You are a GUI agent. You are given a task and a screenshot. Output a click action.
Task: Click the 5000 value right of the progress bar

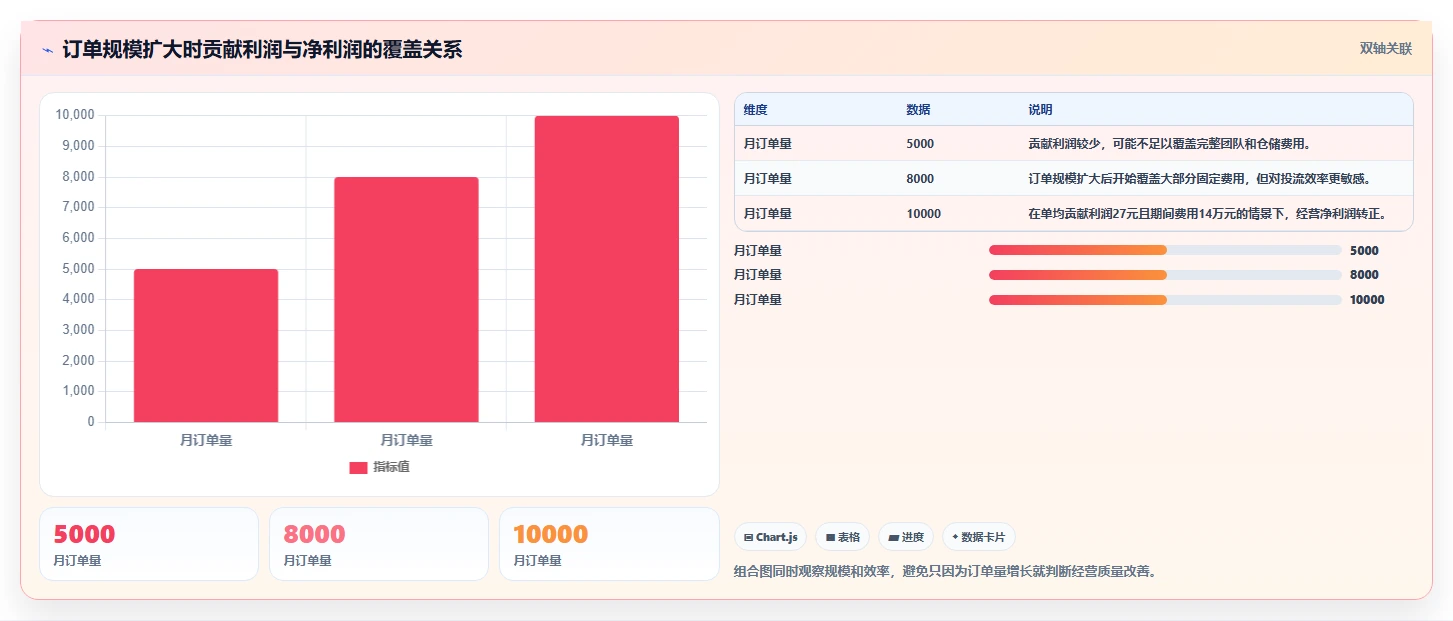click(x=1364, y=251)
